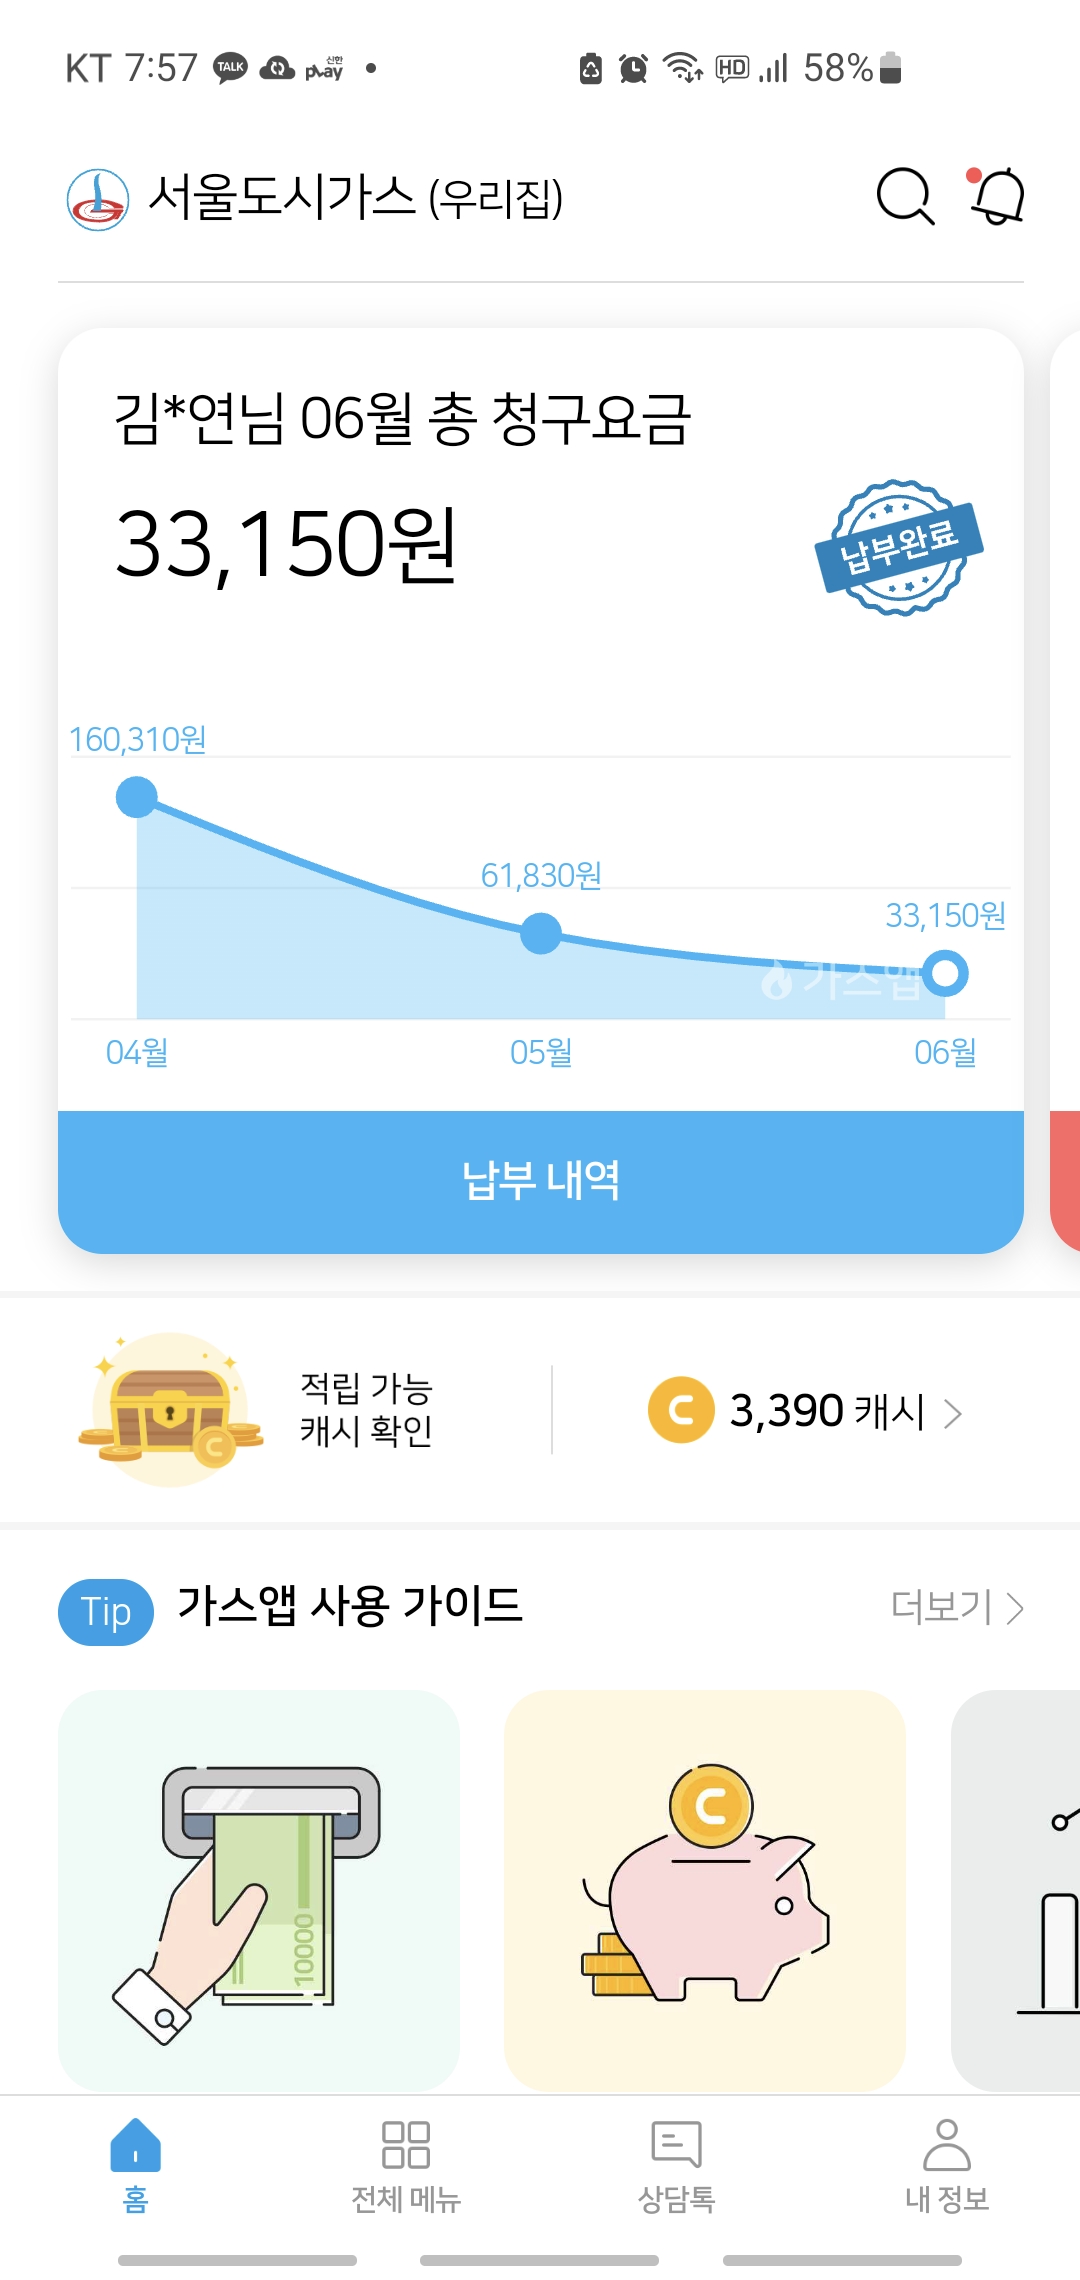Select the 04월 data point on chart

137,797
